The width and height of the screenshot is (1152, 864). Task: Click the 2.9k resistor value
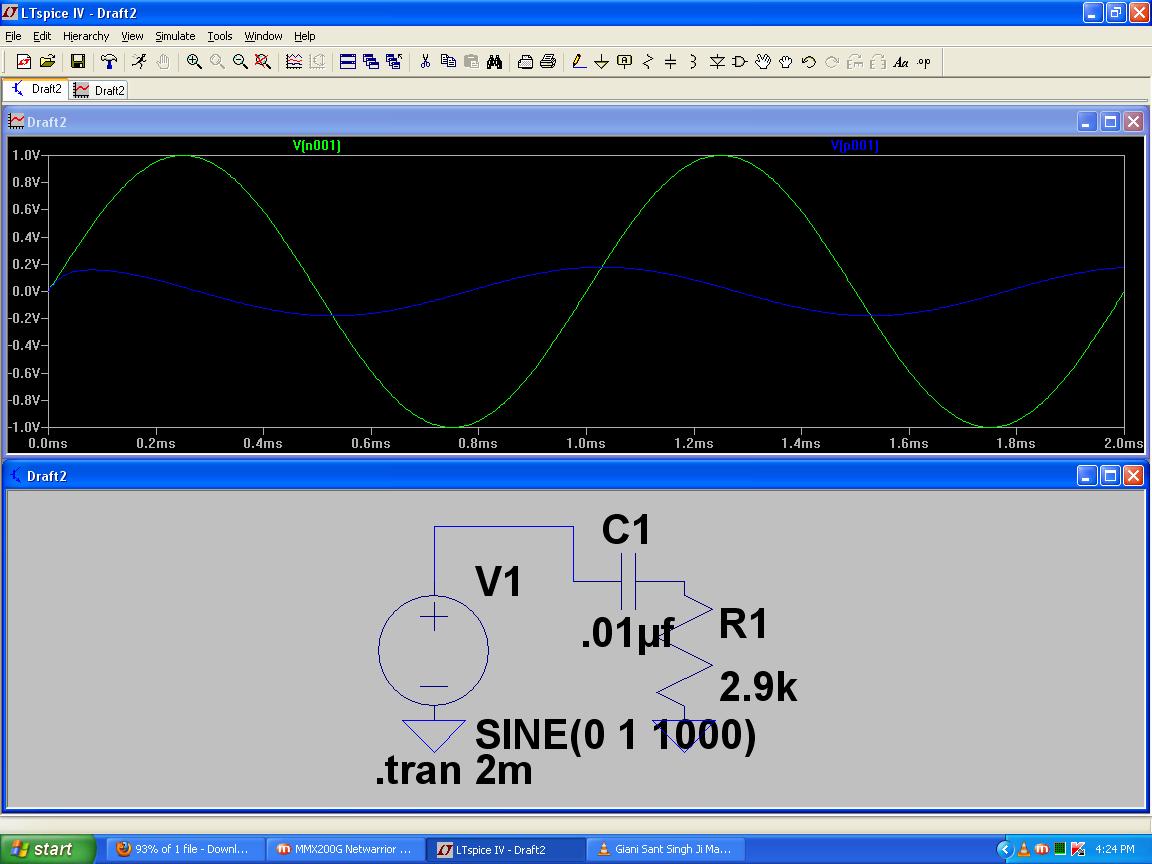[758, 687]
